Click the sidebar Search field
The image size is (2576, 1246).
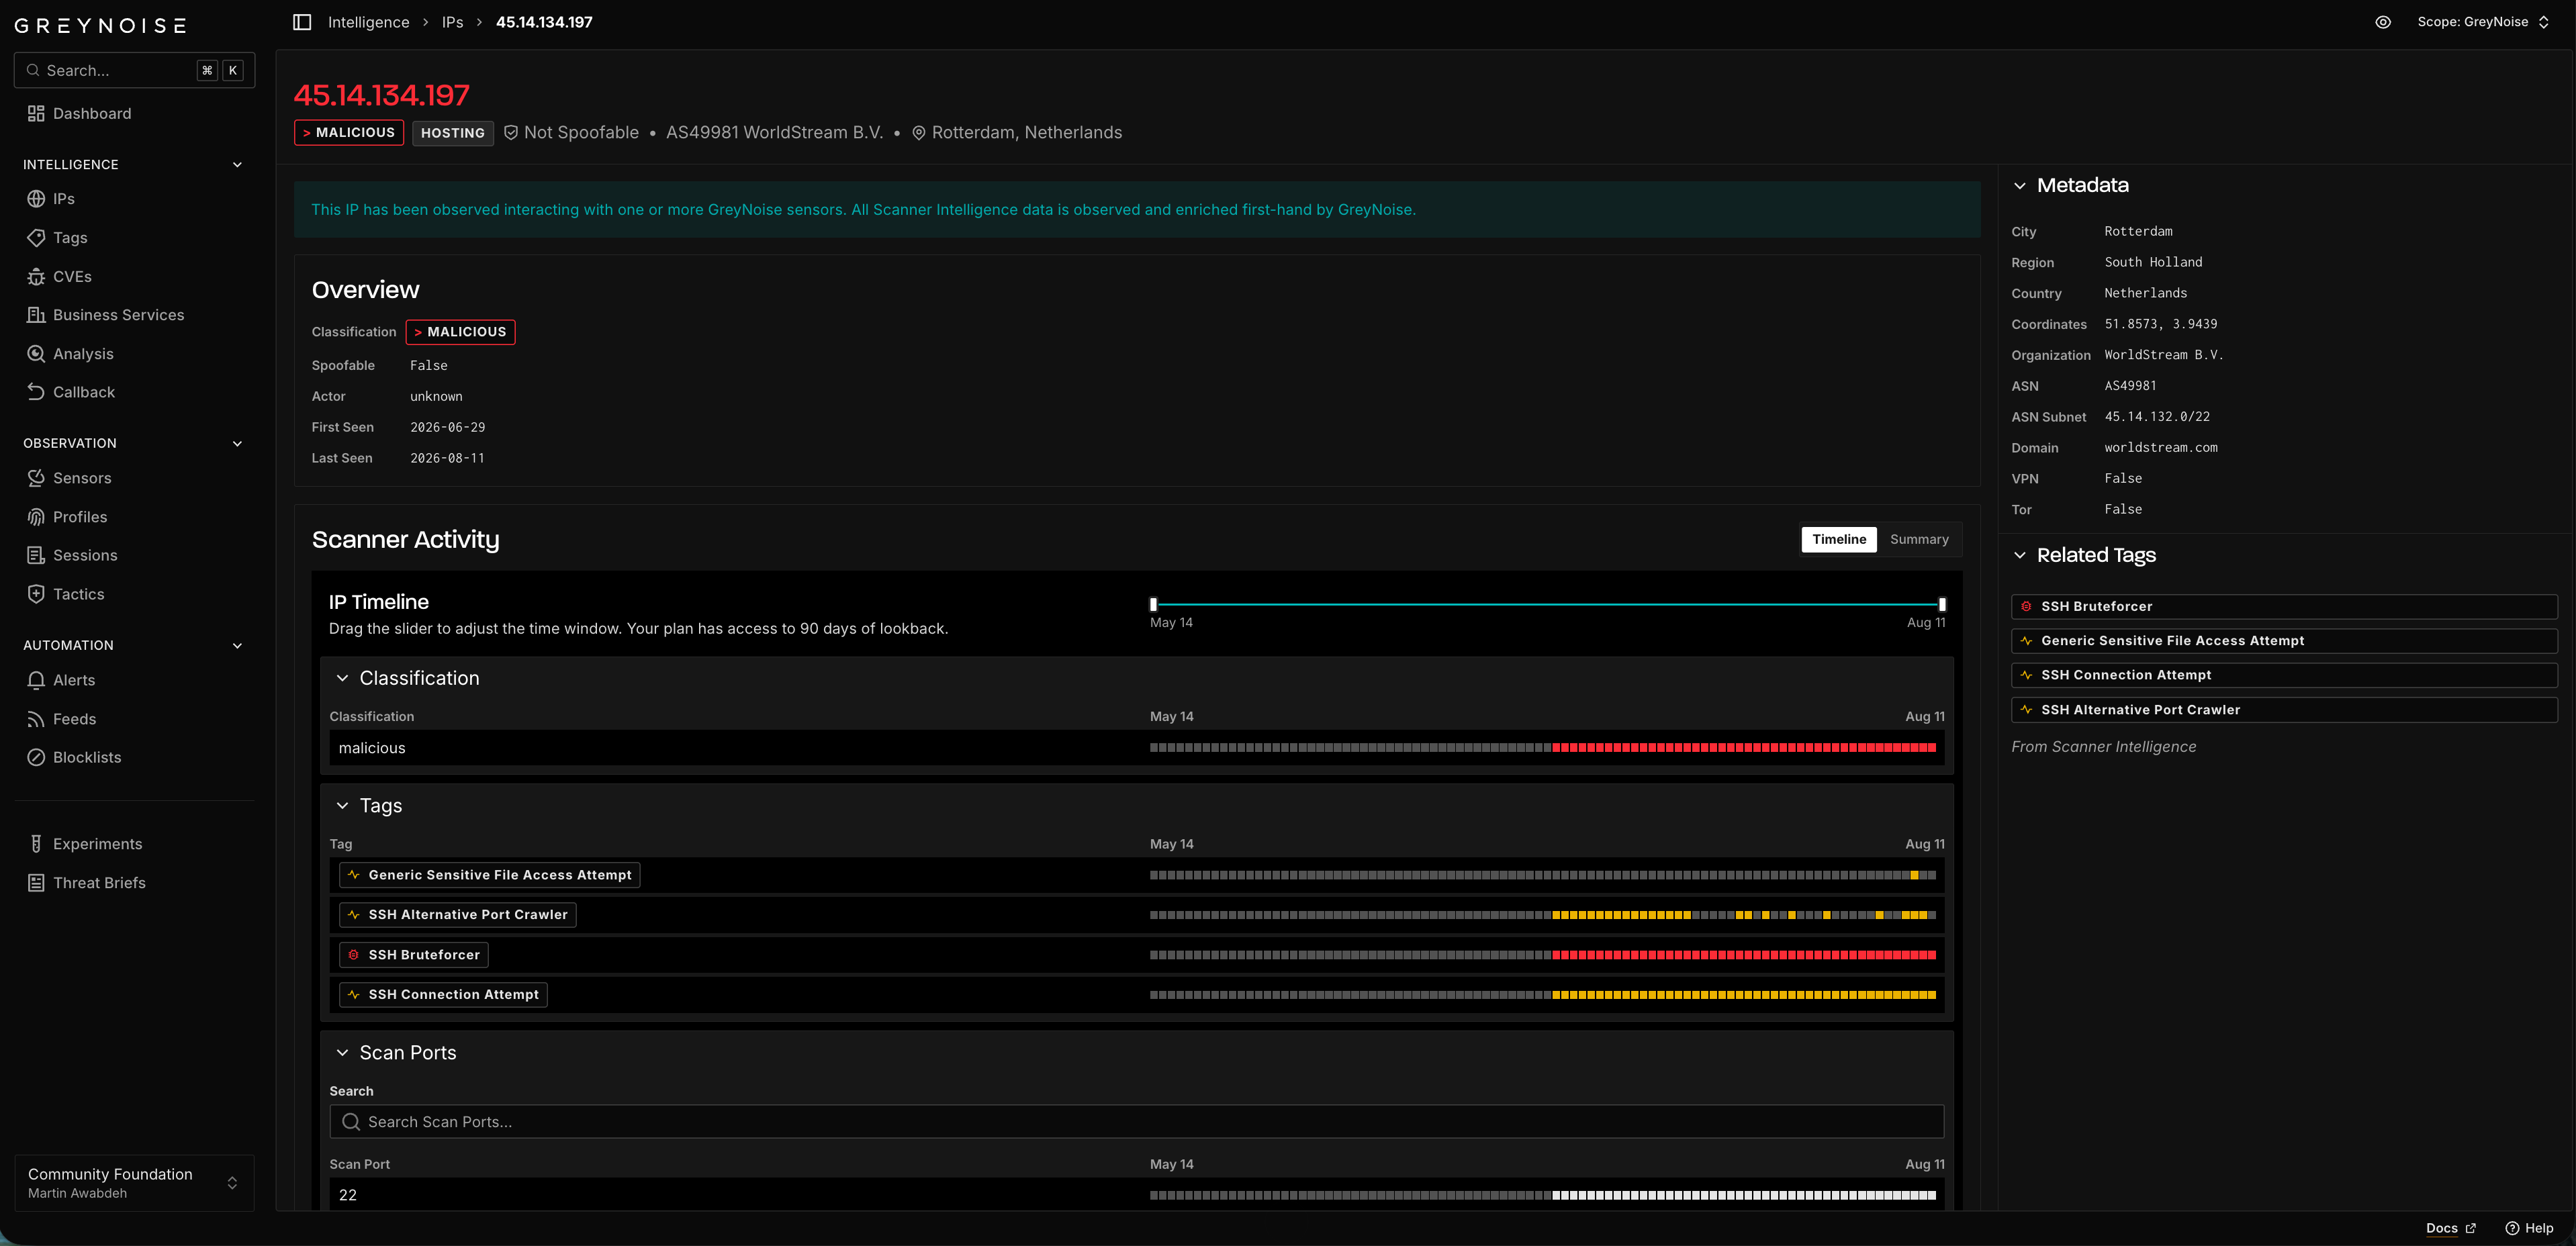coord(134,71)
